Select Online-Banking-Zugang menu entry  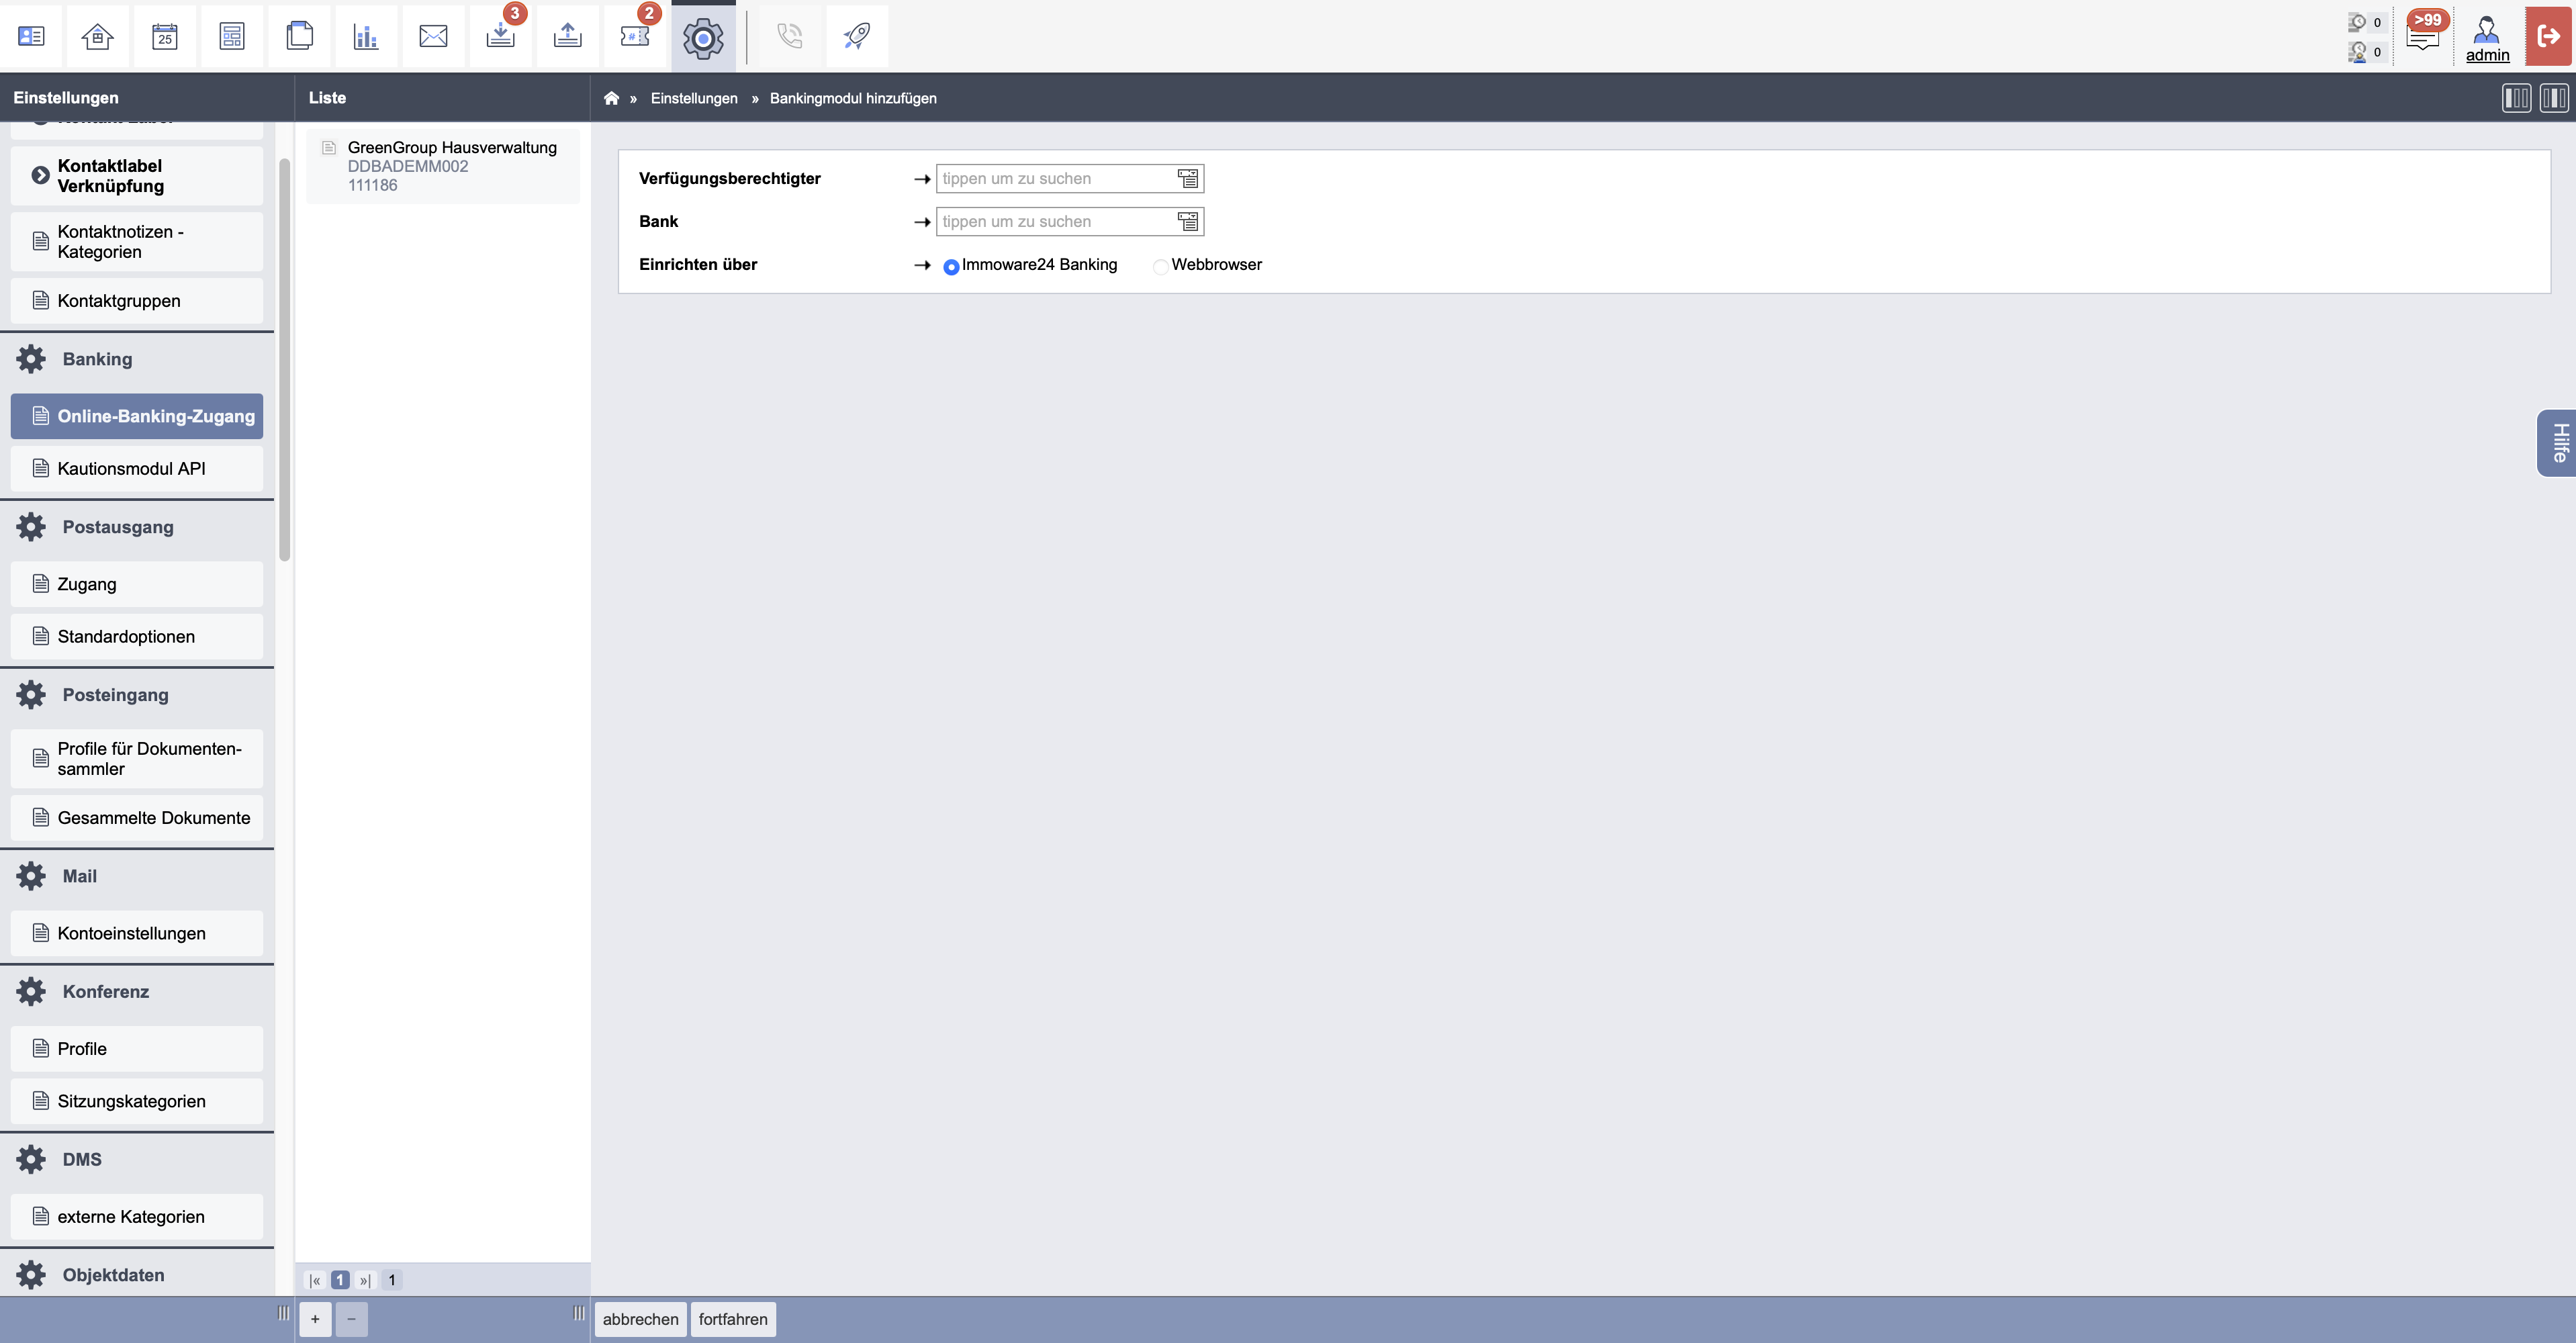pyautogui.click(x=137, y=416)
